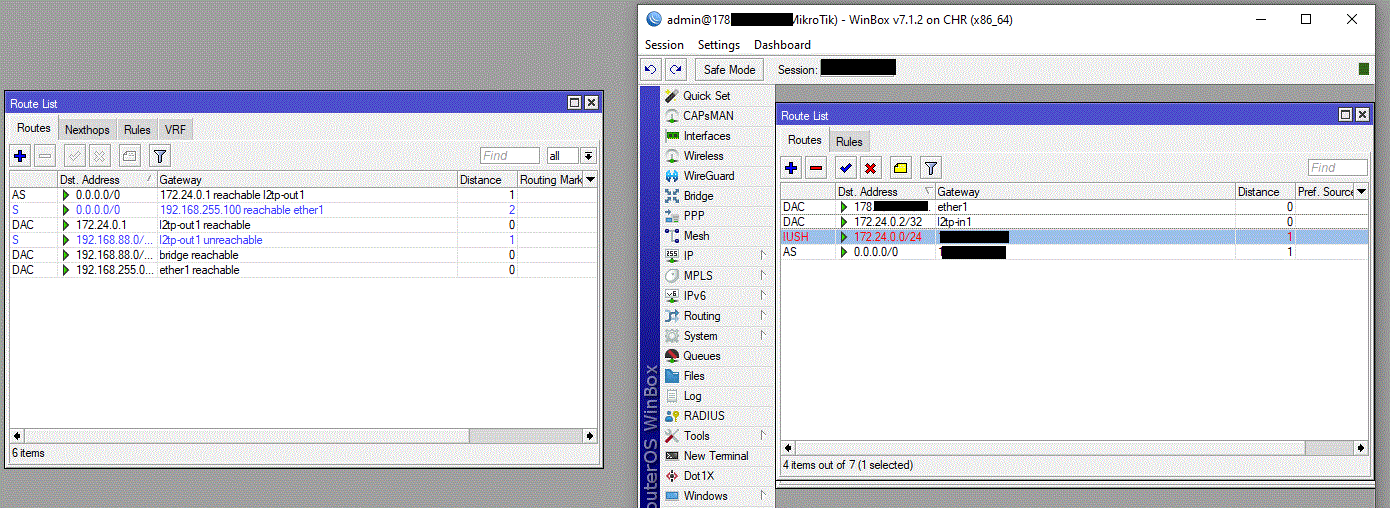Sort by Dst. Address in right Route List
The width and height of the screenshot is (1390, 508).
click(x=885, y=192)
